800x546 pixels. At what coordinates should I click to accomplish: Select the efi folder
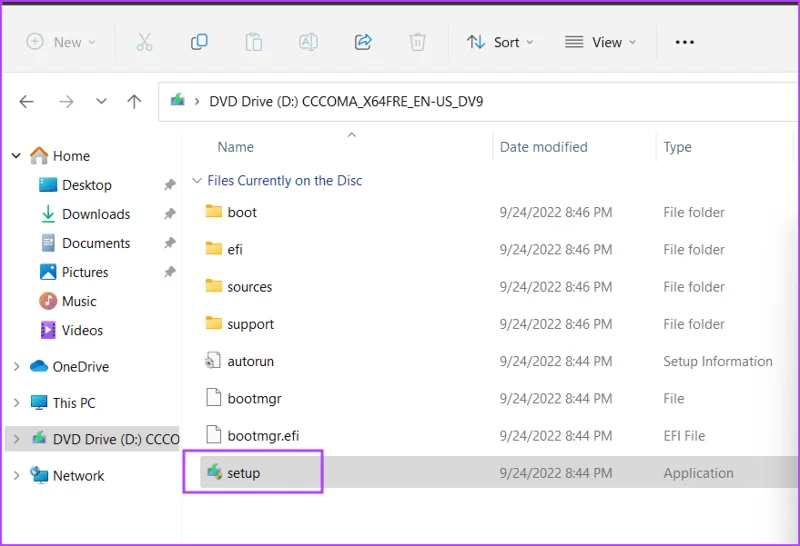click(235, 250)
